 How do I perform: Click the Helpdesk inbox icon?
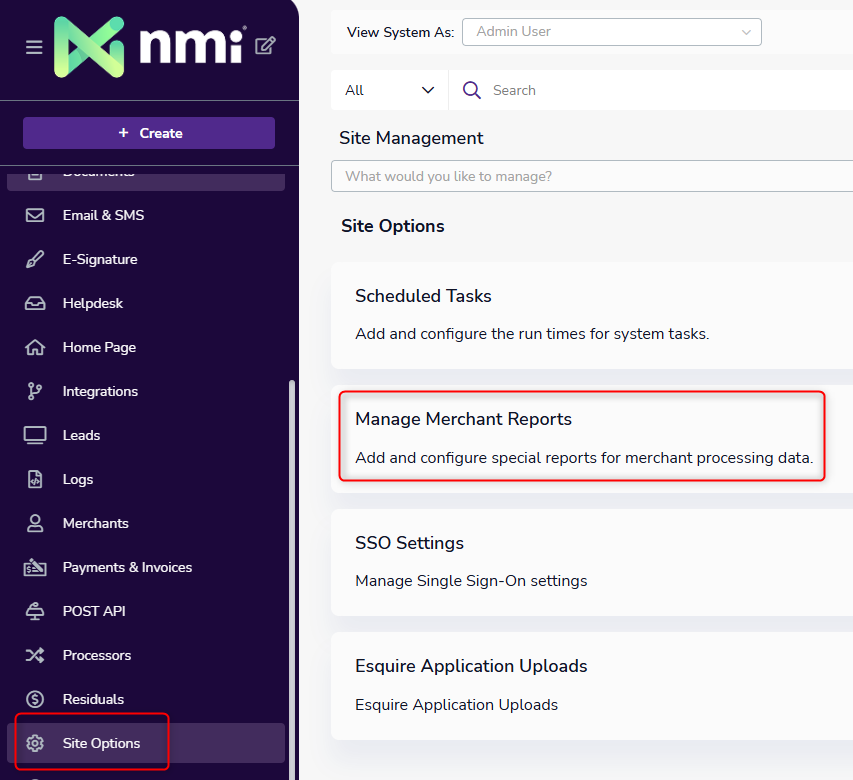coord(35,303)
